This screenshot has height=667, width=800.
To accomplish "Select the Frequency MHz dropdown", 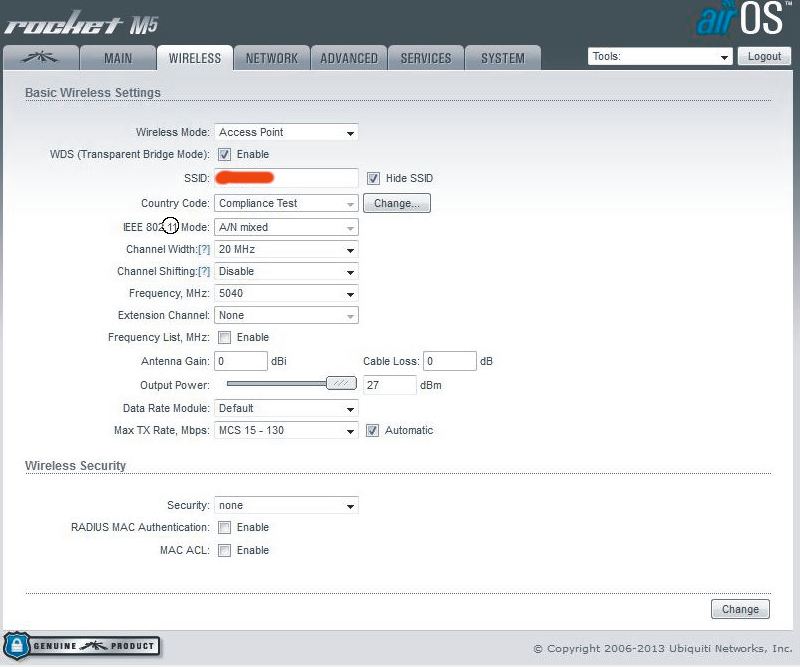I will (286, 293).
